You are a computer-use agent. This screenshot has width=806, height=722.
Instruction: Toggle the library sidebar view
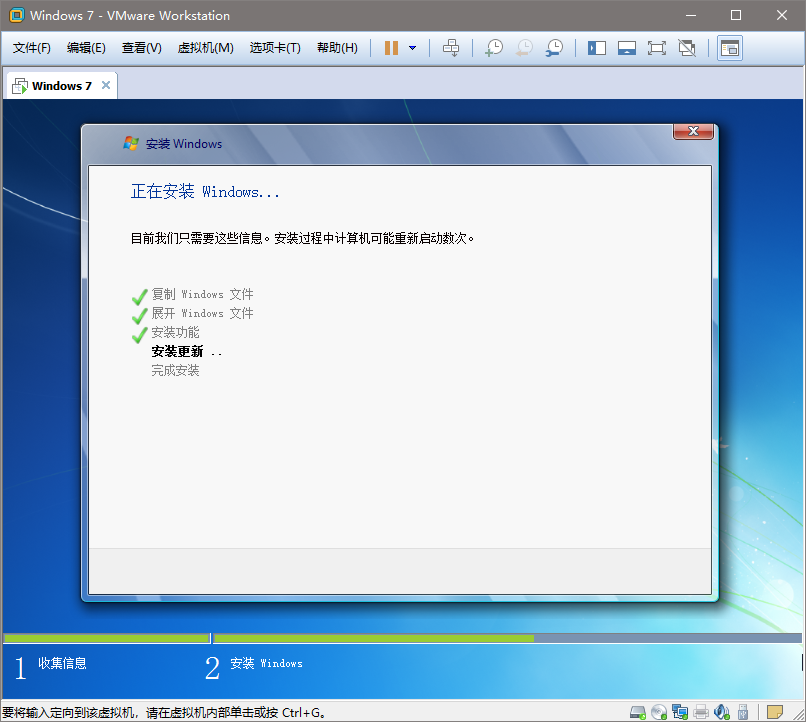(x=597, y=48)
